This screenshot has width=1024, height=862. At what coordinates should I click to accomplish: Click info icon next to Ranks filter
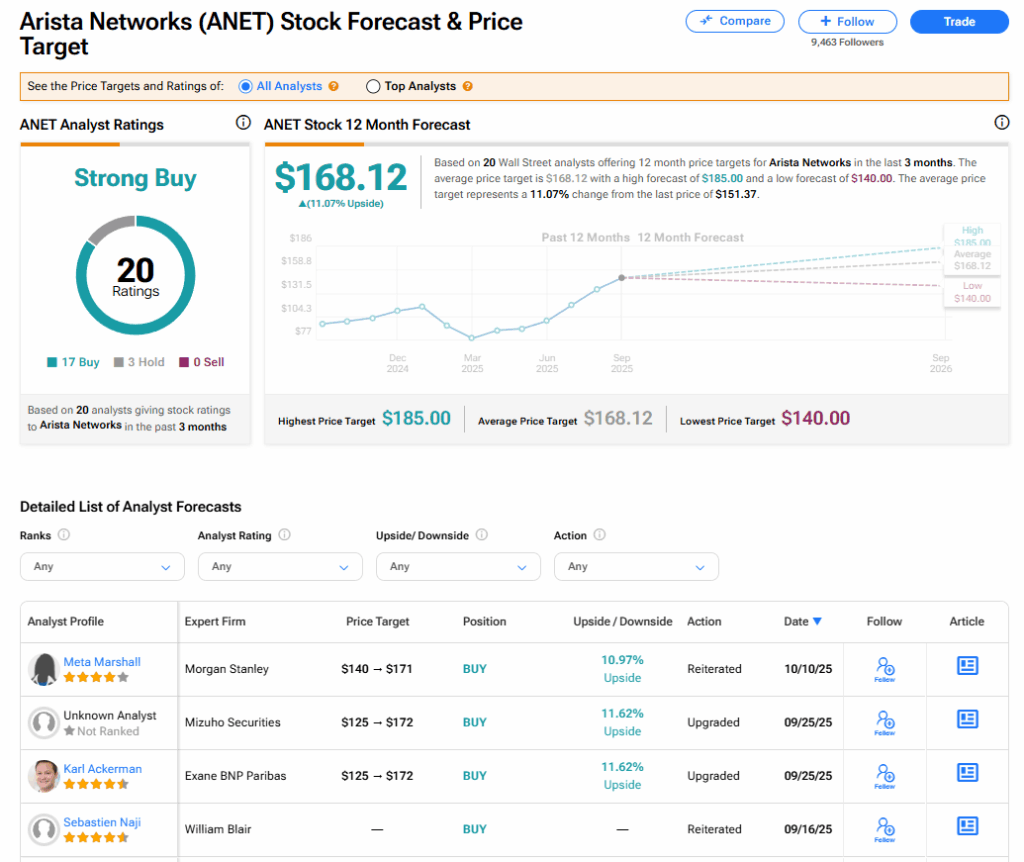[x=64, y=535]
